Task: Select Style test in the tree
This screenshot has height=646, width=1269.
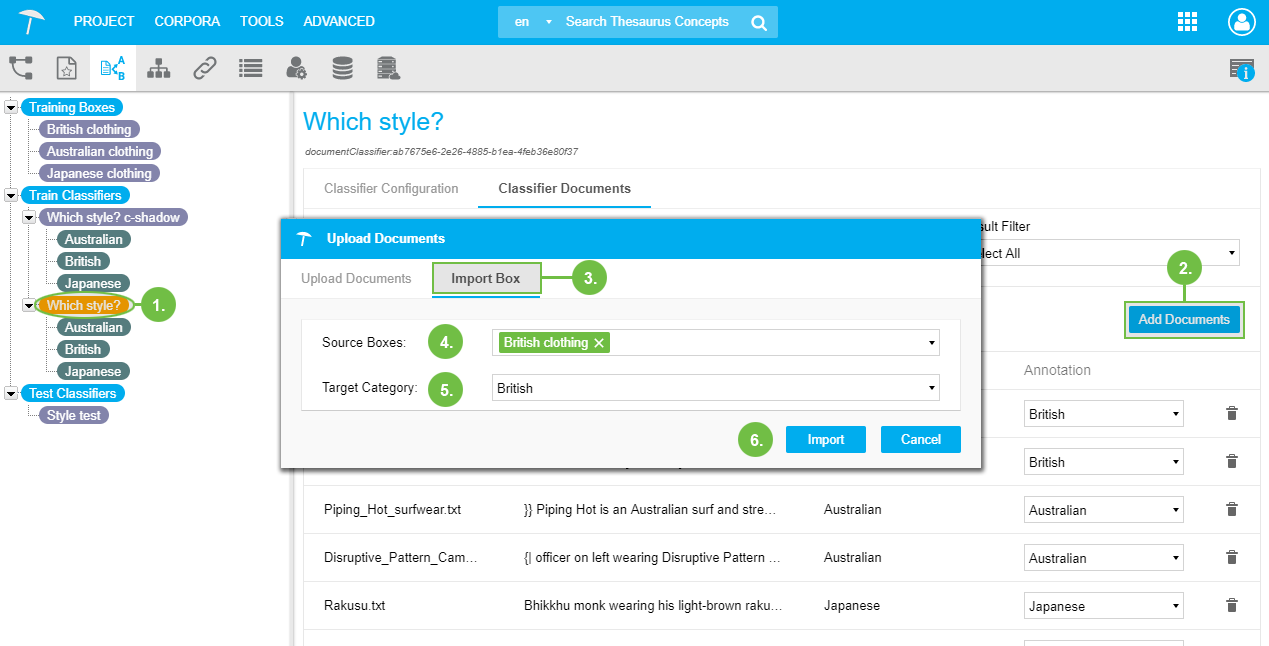Action: 74,415
